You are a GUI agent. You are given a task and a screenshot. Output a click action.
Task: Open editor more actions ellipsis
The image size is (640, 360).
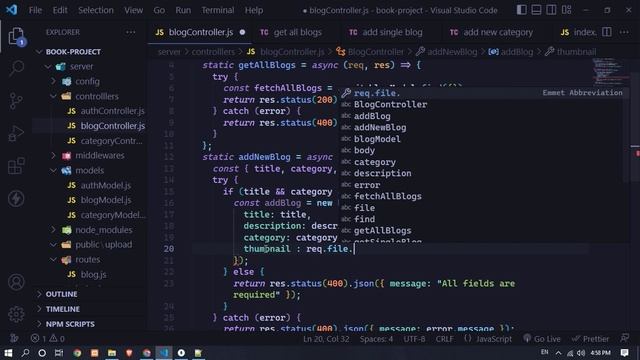pos(624,32)
